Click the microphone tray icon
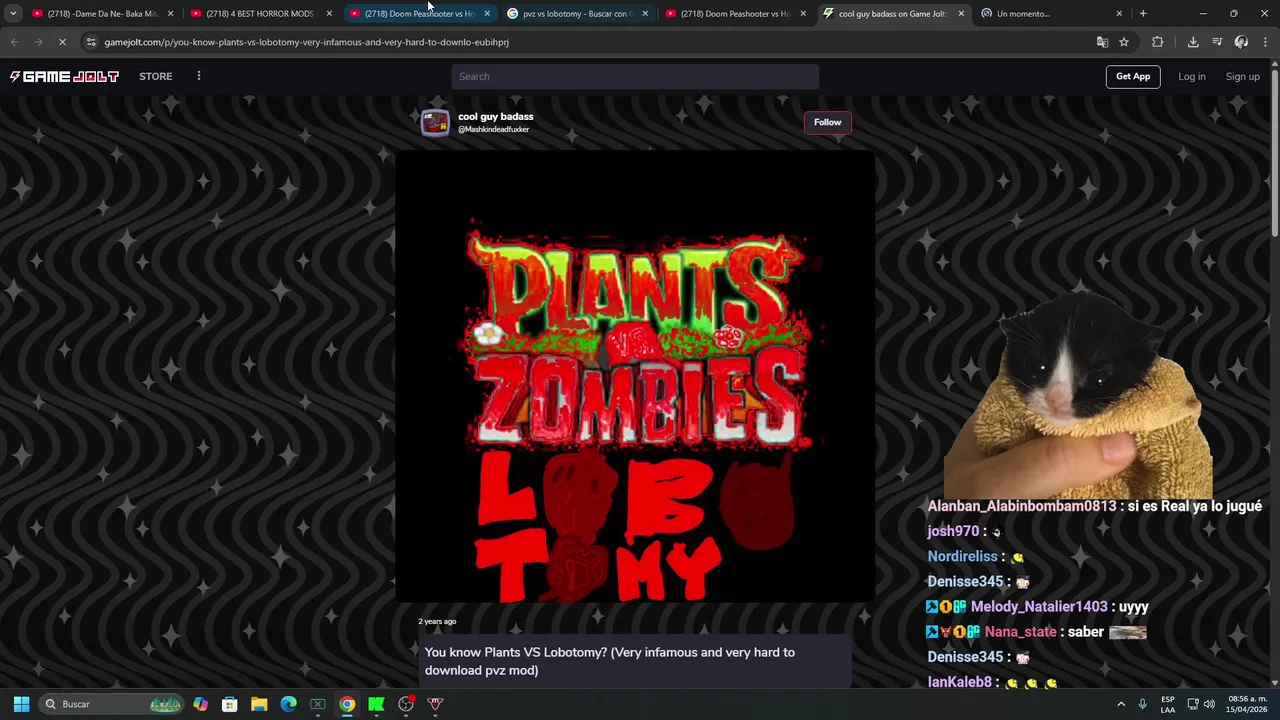The width and height of the screenshot is (1280, 720). coord(1142,704)
